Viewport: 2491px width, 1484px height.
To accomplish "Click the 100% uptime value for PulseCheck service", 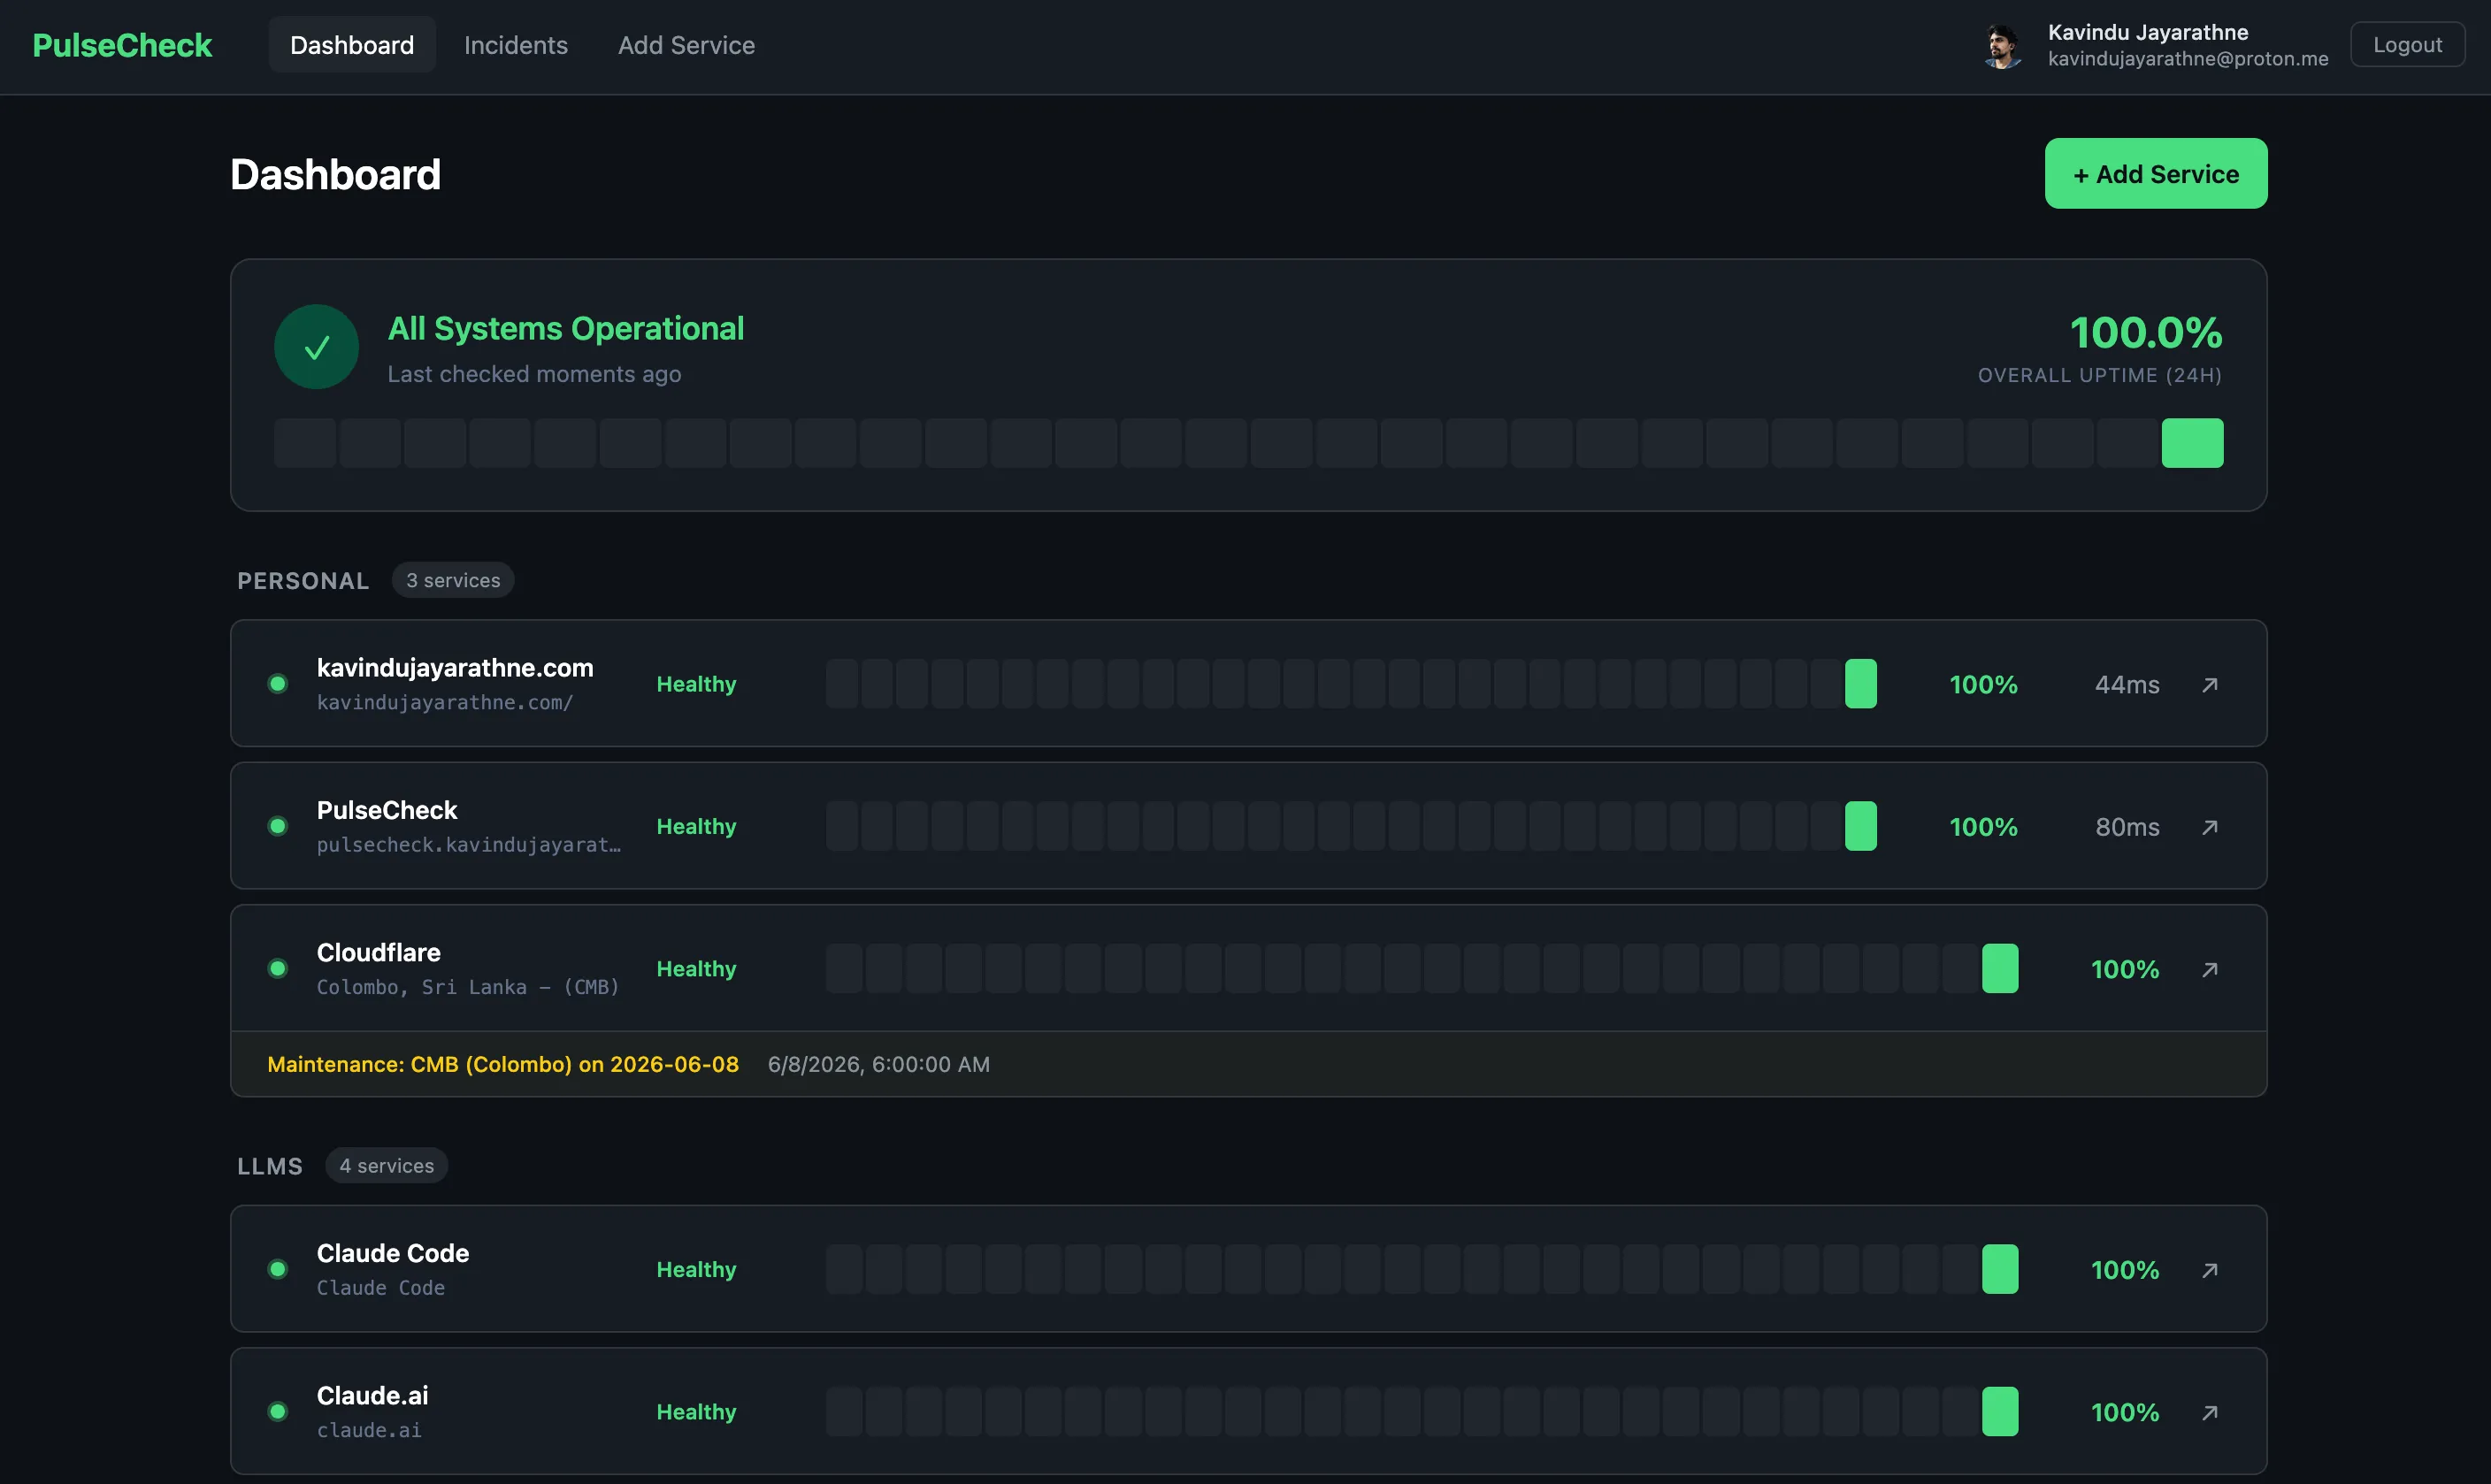I will tap(1984, 827).
